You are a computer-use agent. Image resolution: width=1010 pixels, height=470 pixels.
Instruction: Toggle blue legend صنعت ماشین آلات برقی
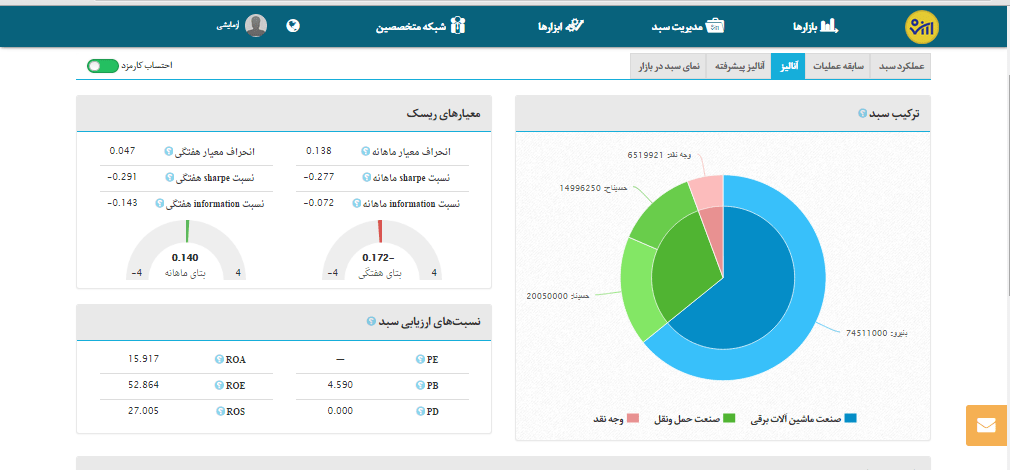click(x=804, y=418)
